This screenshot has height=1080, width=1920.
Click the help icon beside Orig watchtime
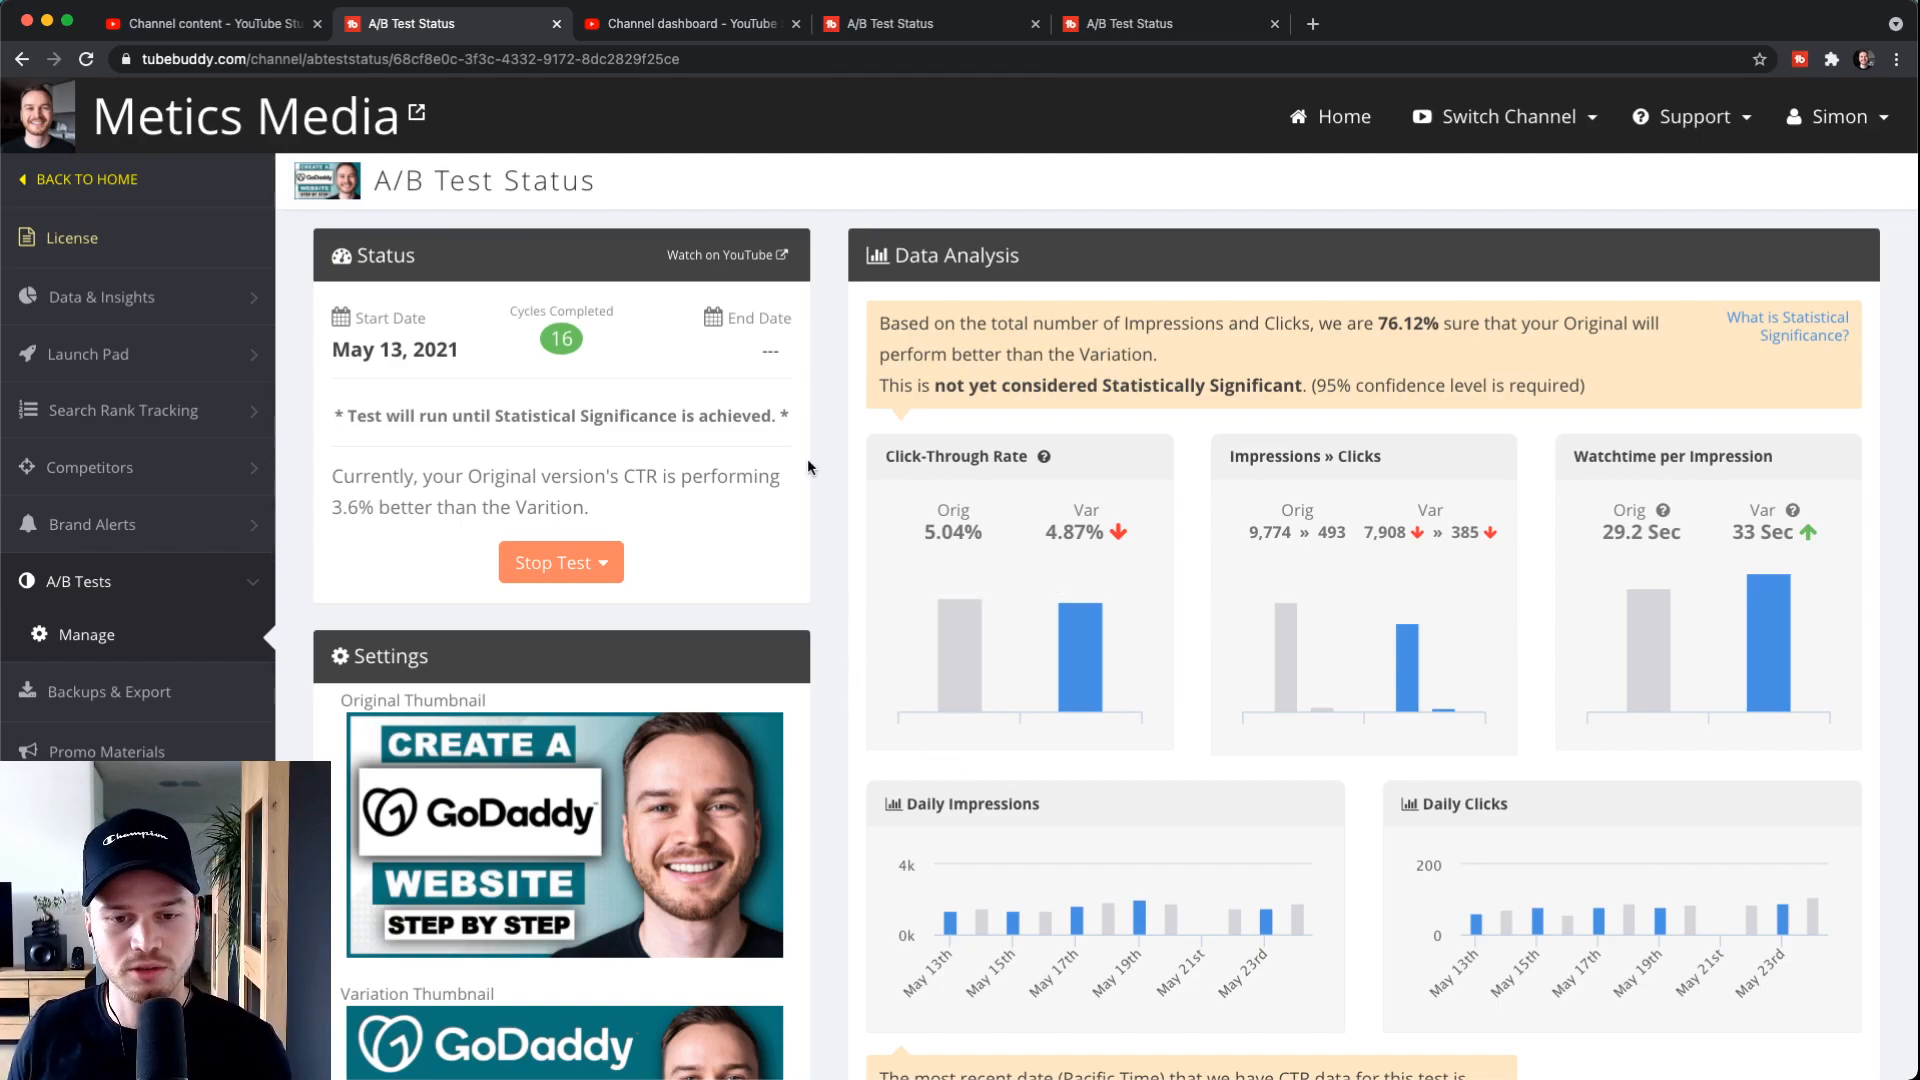point(1663,510)
